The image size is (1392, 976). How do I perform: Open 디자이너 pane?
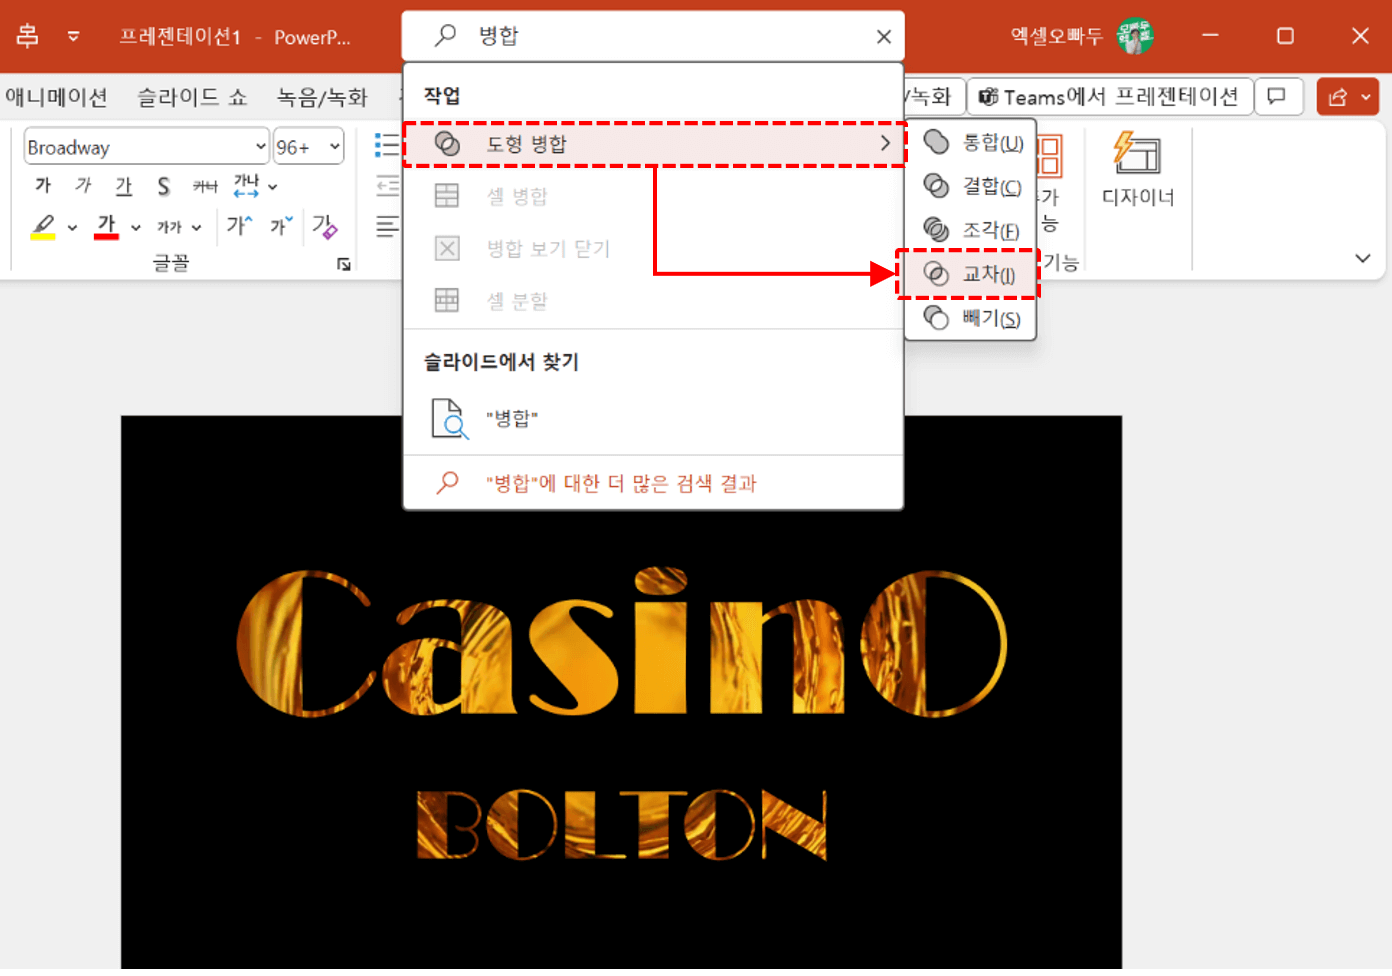1138,170
